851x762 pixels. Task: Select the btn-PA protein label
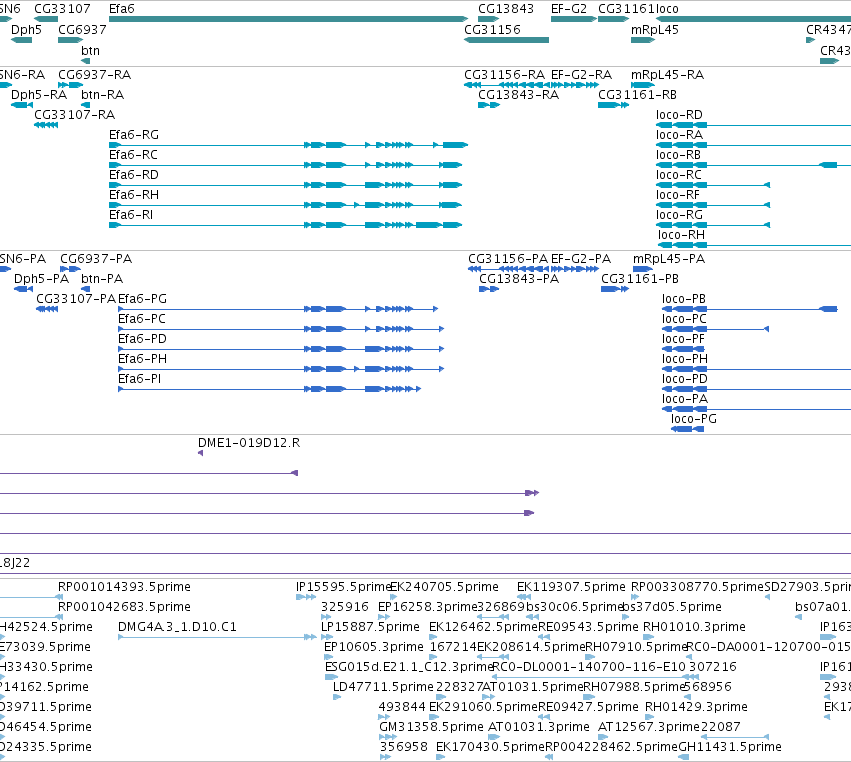click(101, 278)
